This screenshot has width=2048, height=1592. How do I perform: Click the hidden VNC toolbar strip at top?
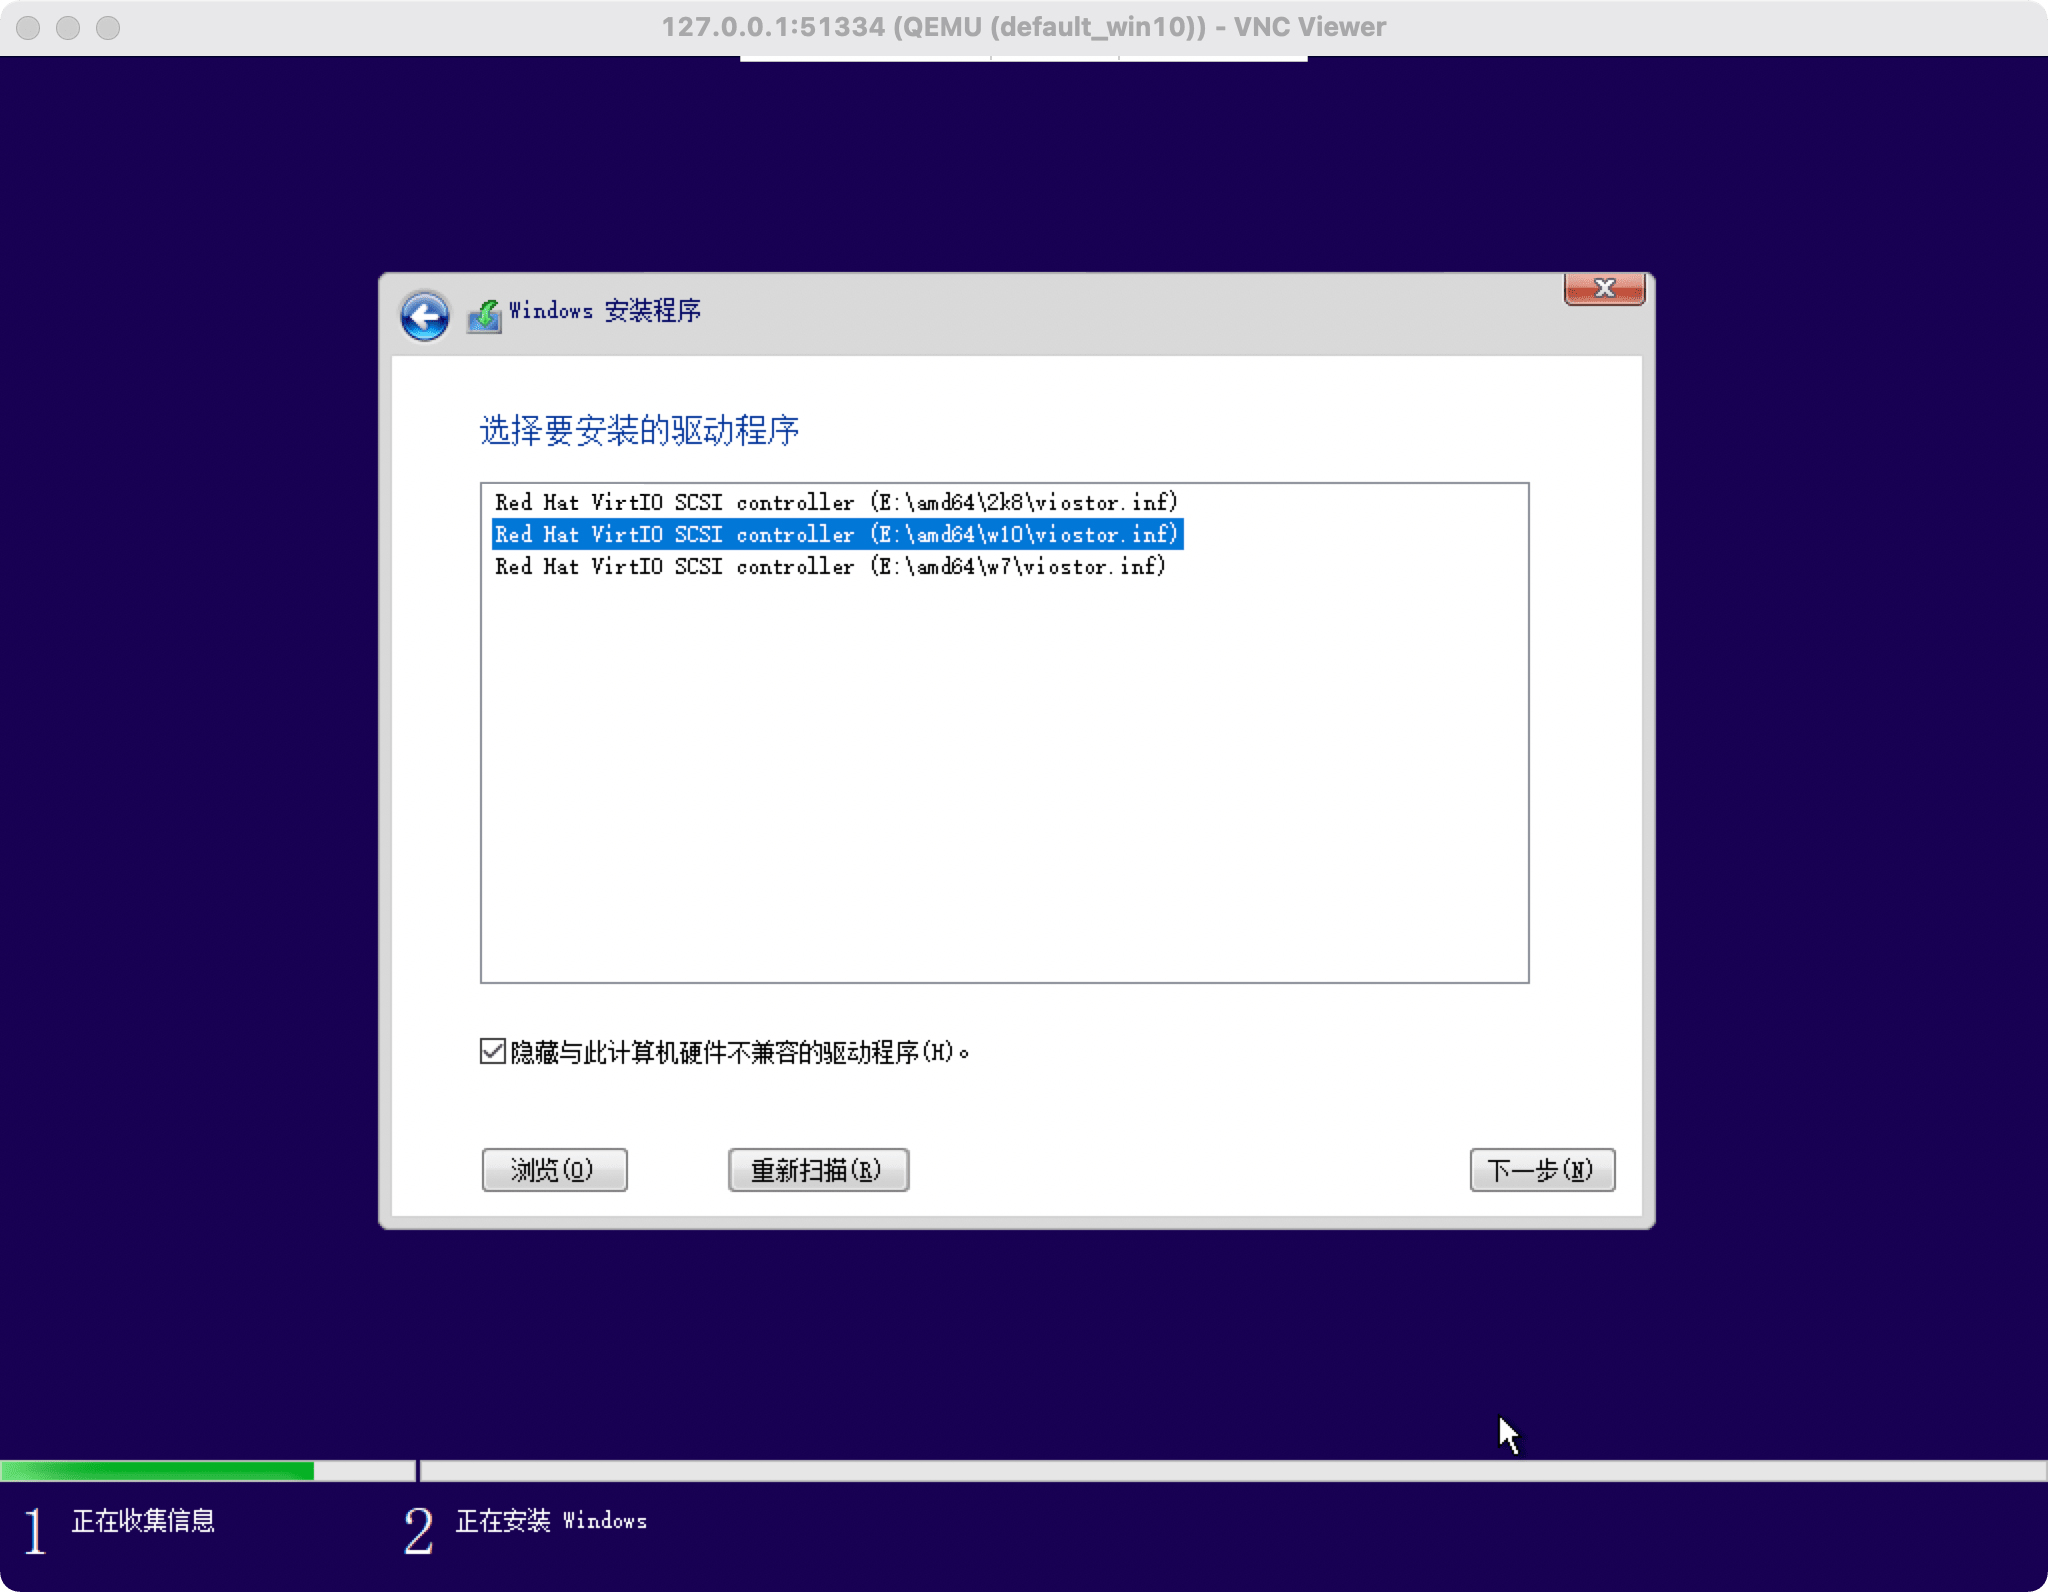1023,59
